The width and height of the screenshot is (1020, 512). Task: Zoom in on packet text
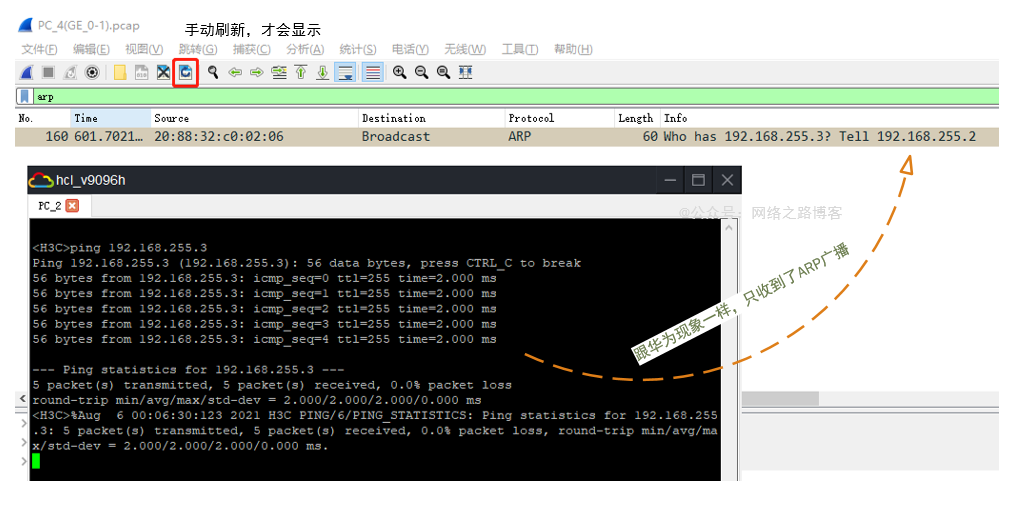[x=399, y=72]
